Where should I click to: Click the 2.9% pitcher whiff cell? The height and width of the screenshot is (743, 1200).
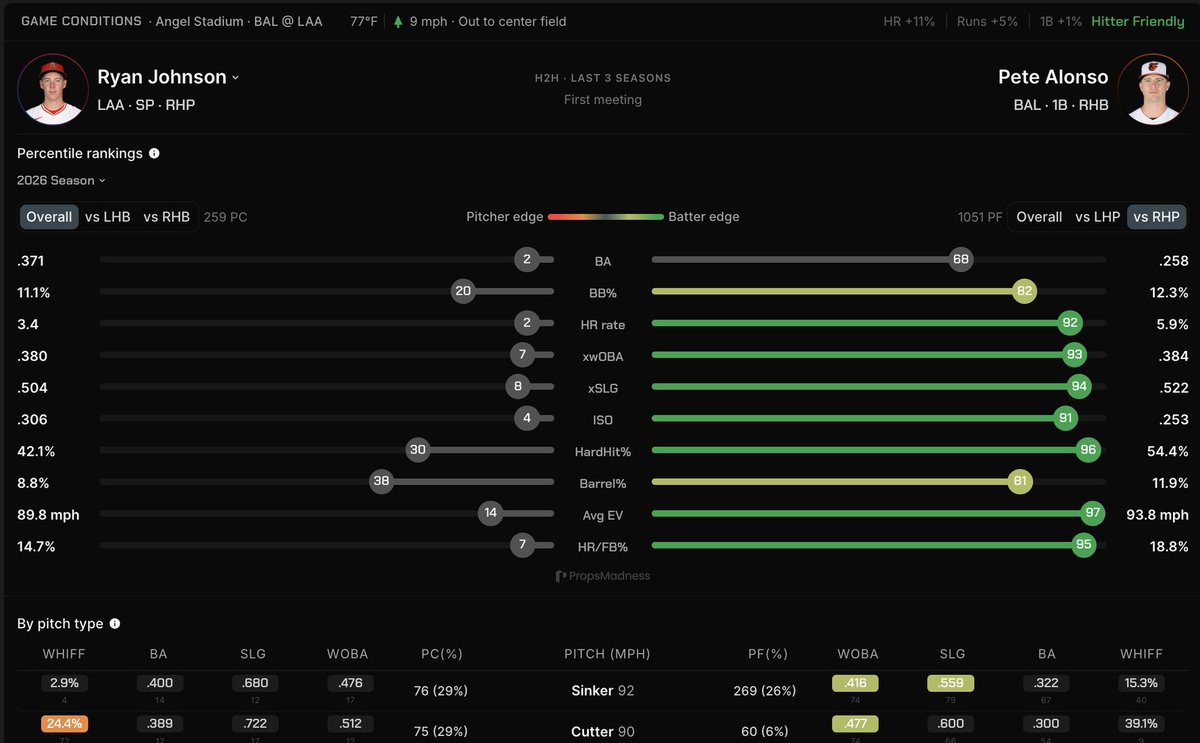coord(64,683)
